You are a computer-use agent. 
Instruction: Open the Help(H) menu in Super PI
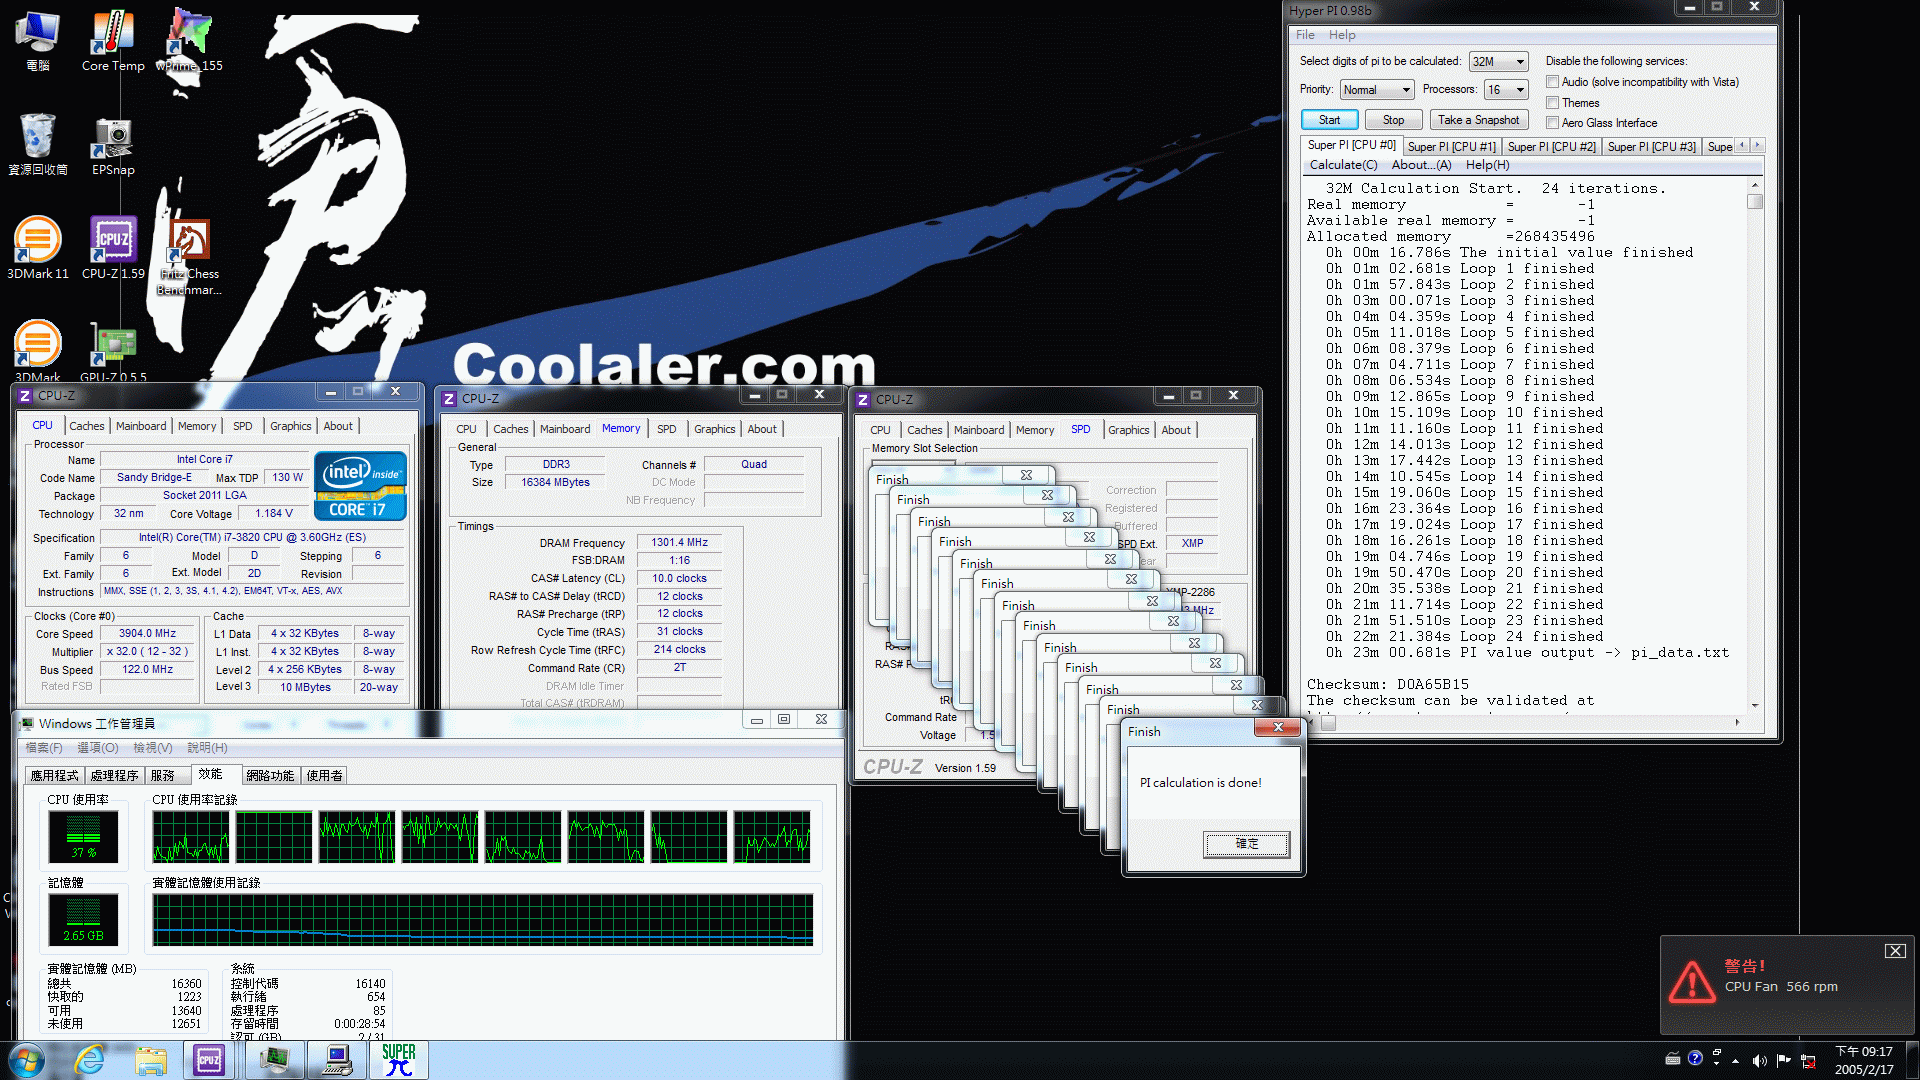click(x=1487, y=165)
